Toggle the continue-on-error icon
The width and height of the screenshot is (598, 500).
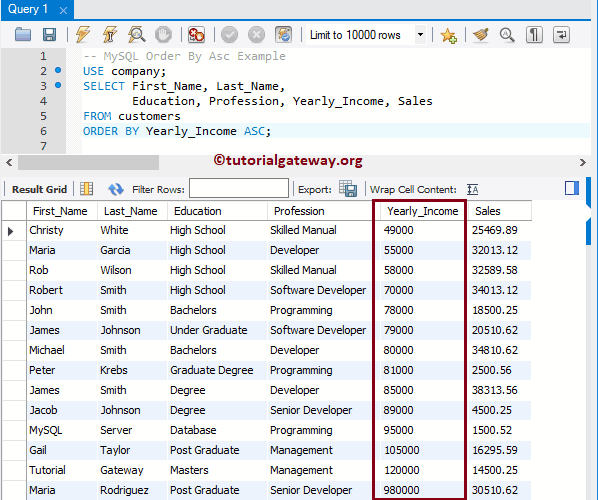pos(196,35)
